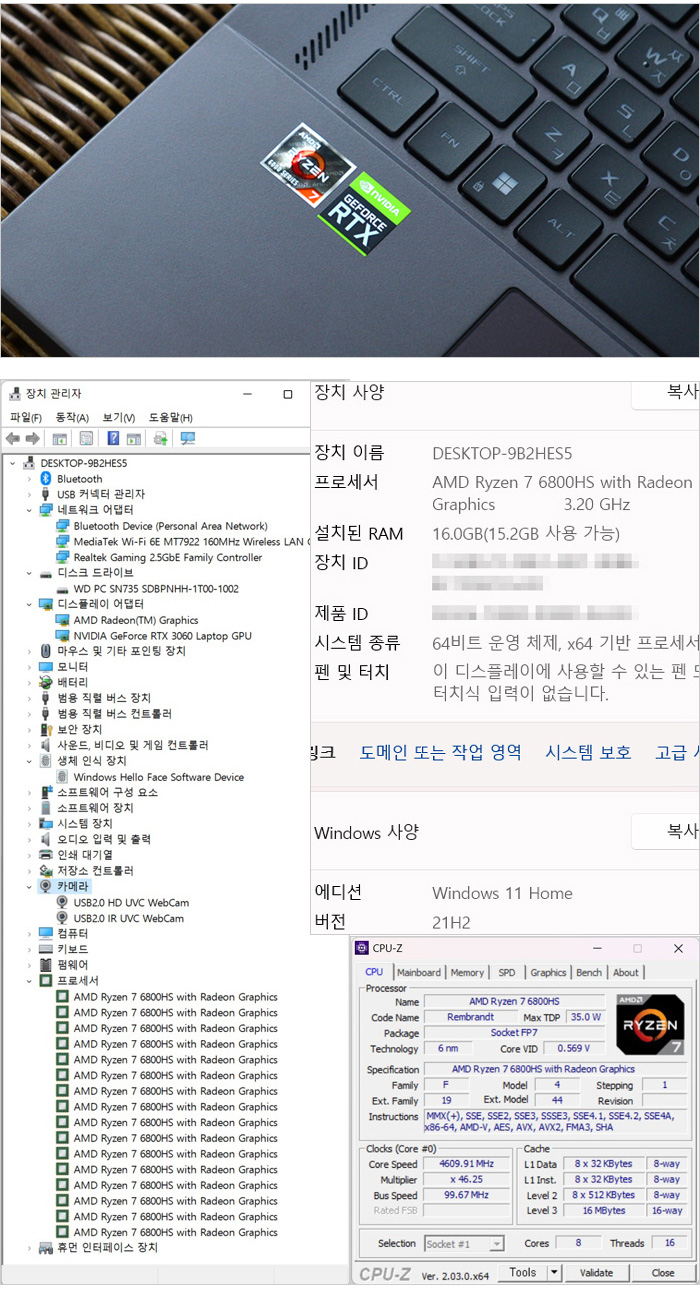This screenshot has width=700, height=1289.
Task: Select MediaTek Wi-Fi 6E MT7922 adapter
Action: pyautogui.click(x=191, y=541)
